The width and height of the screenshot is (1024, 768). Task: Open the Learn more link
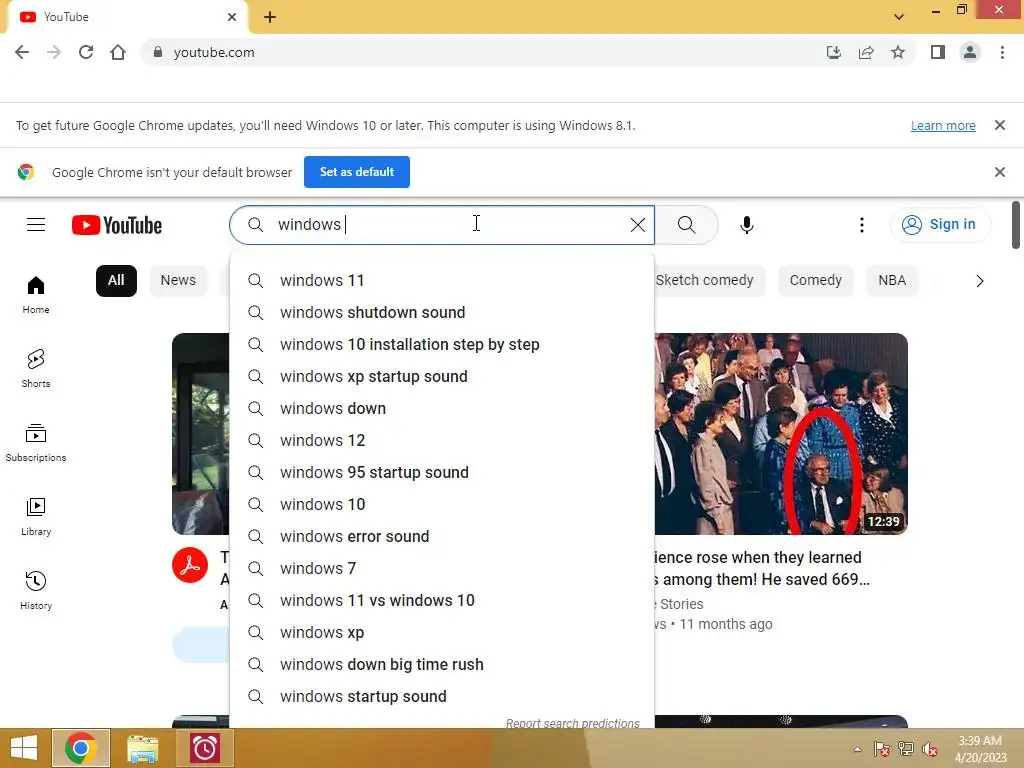943,125
